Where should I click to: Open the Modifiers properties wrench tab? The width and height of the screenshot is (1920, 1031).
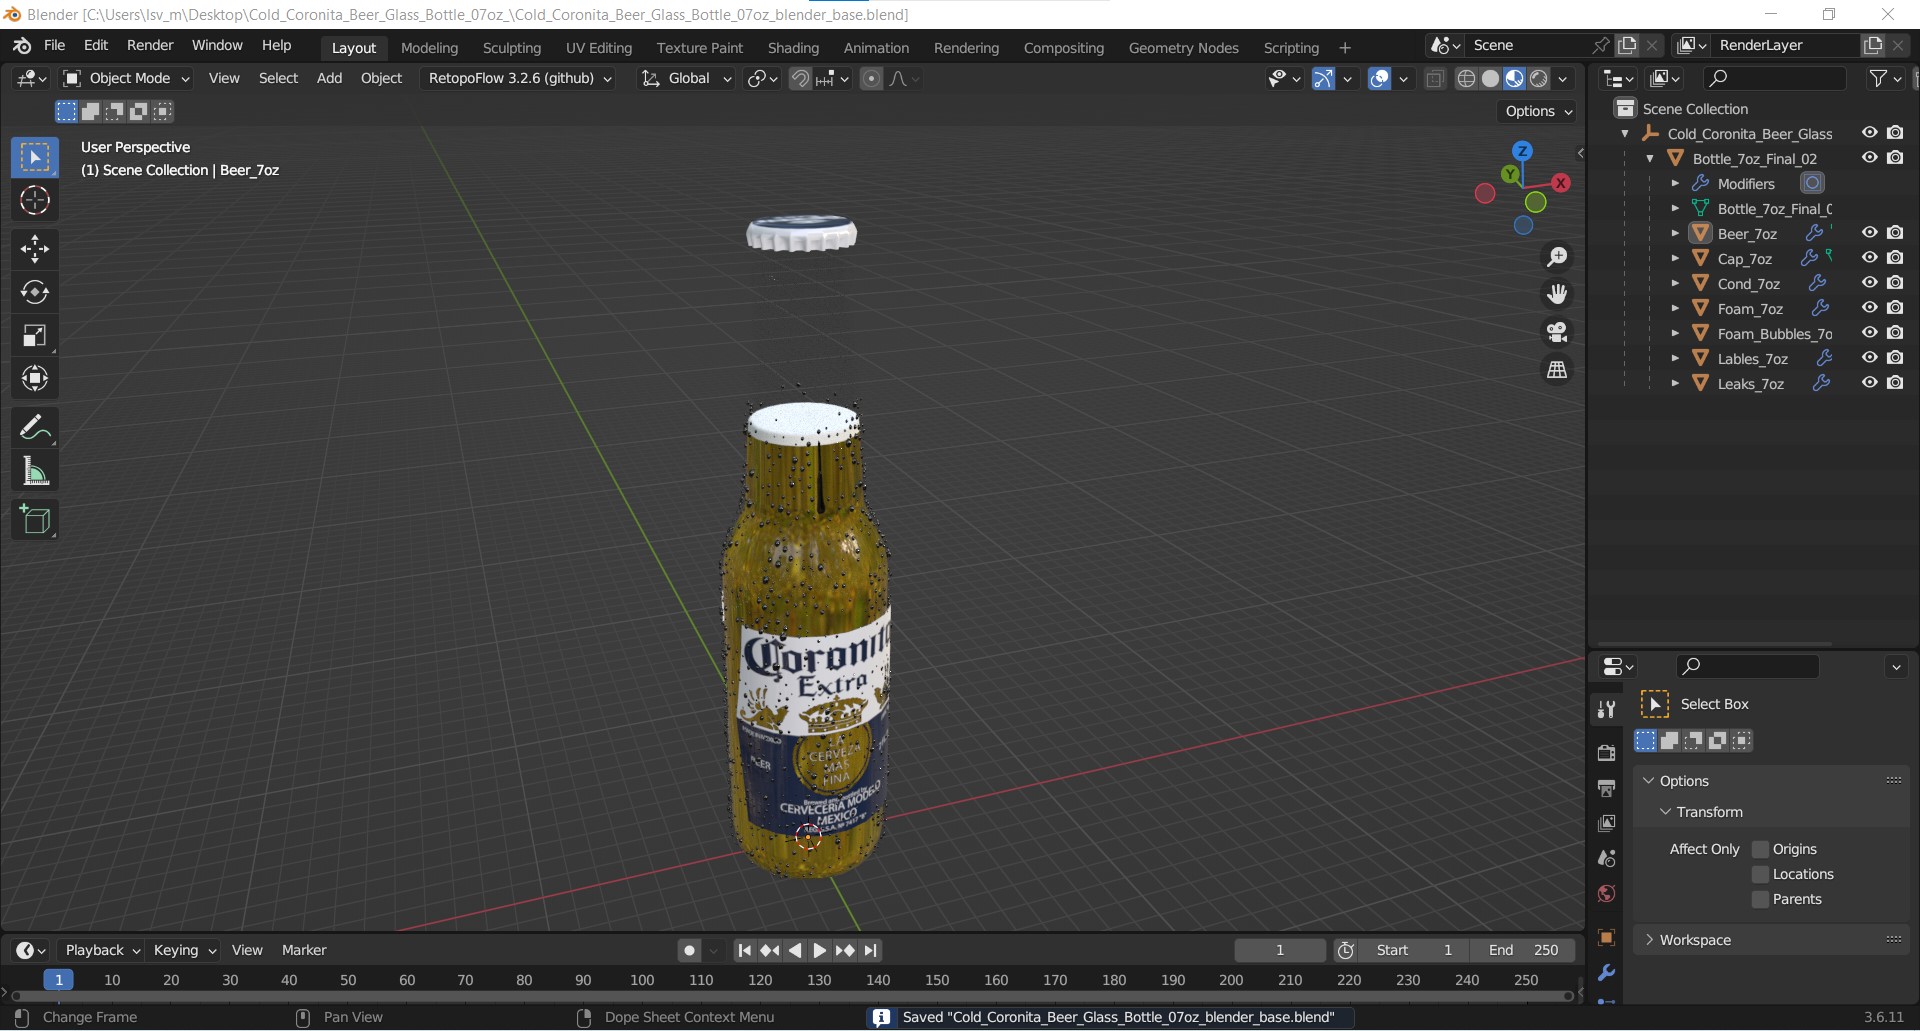tap(1606, 973)
